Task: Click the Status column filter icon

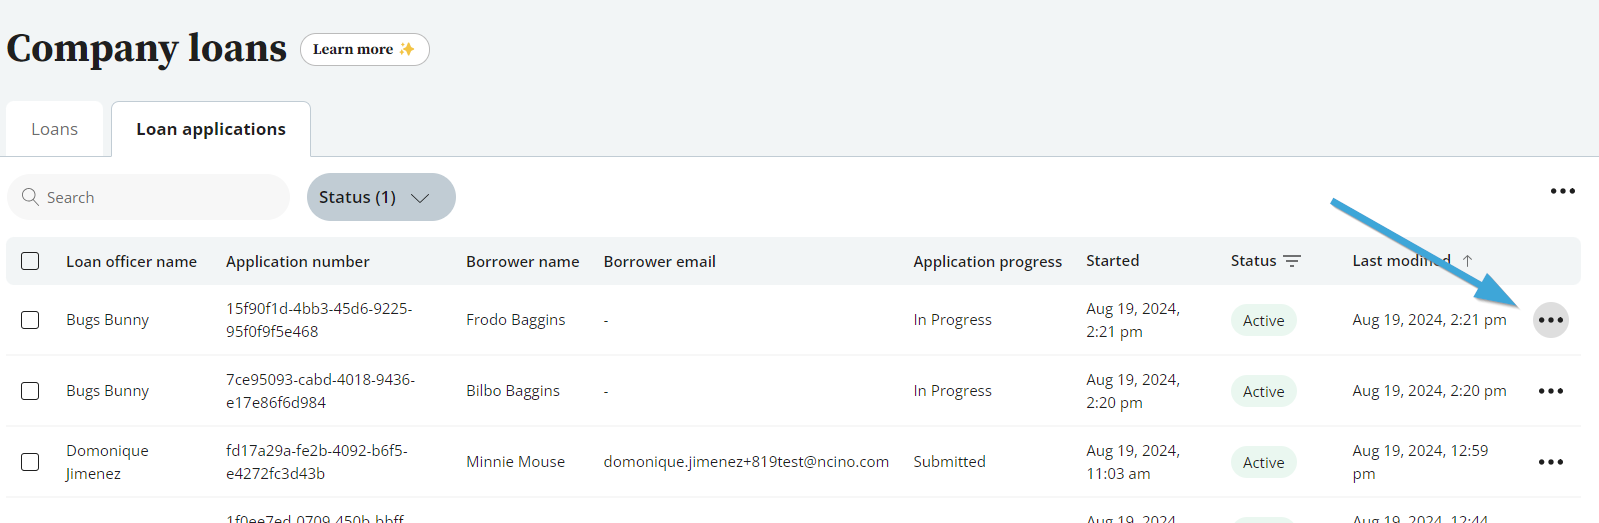Action: coord(1292,261)
